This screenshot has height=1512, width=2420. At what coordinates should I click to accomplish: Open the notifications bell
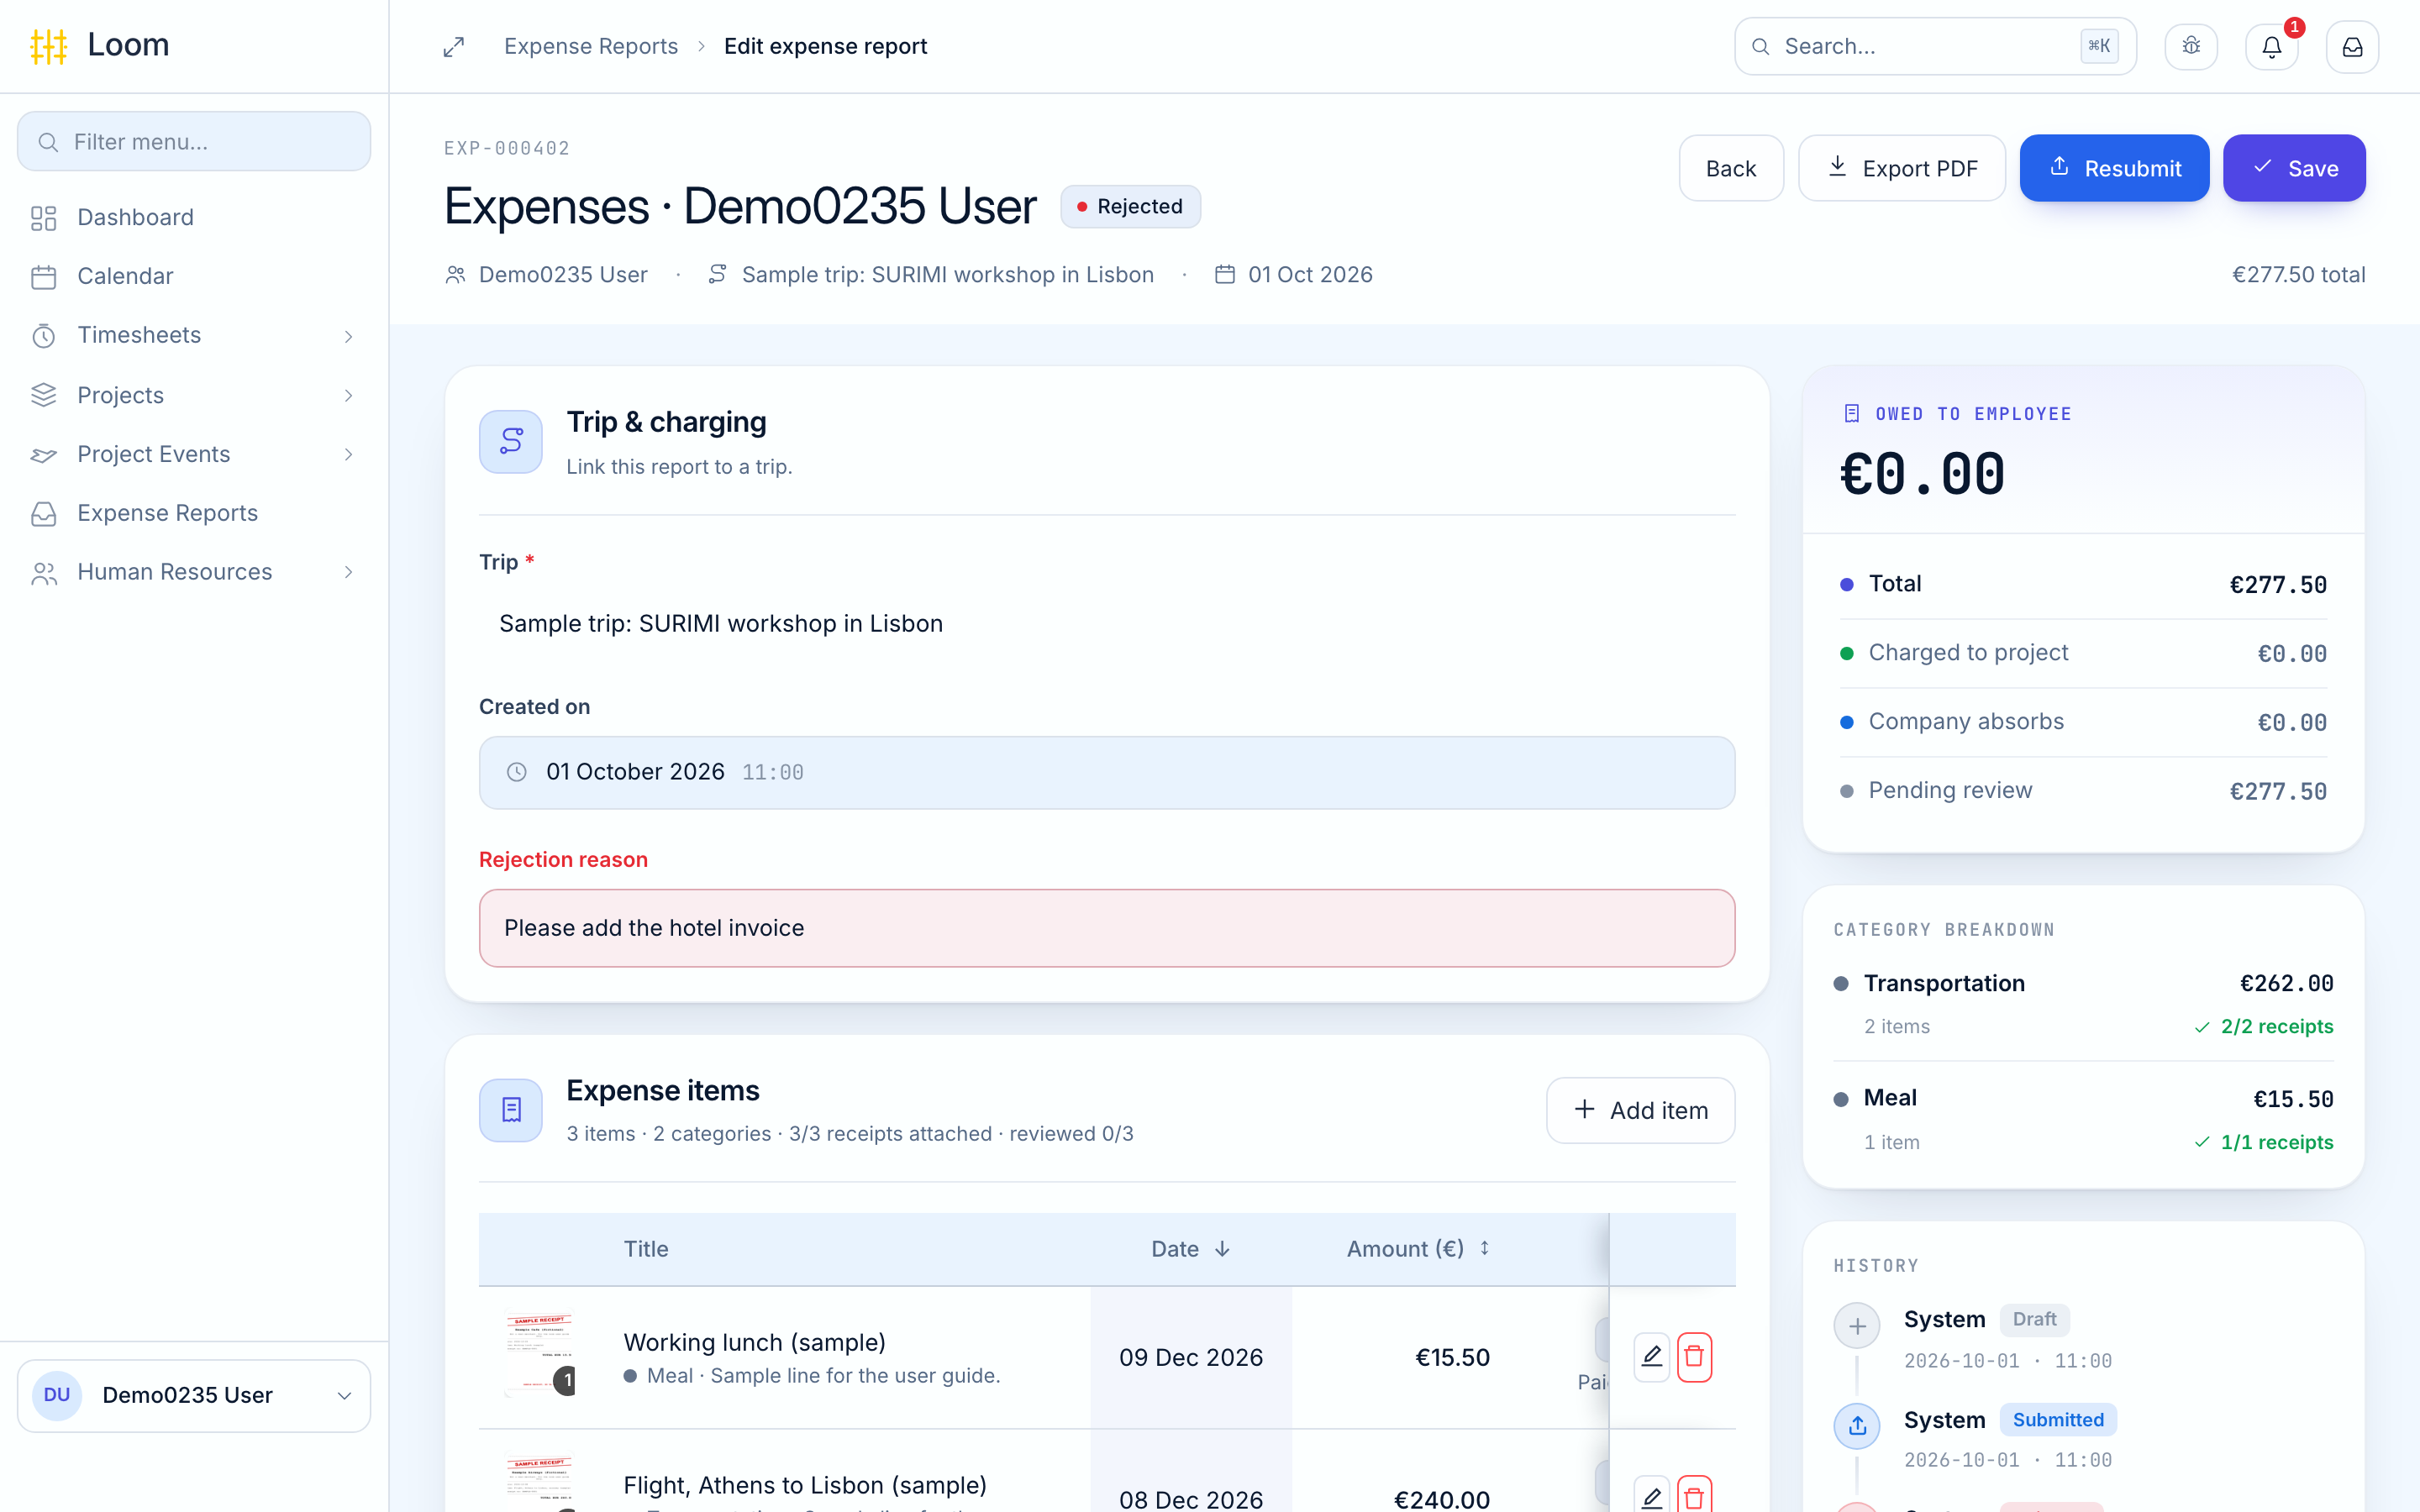pos(2272,47)
